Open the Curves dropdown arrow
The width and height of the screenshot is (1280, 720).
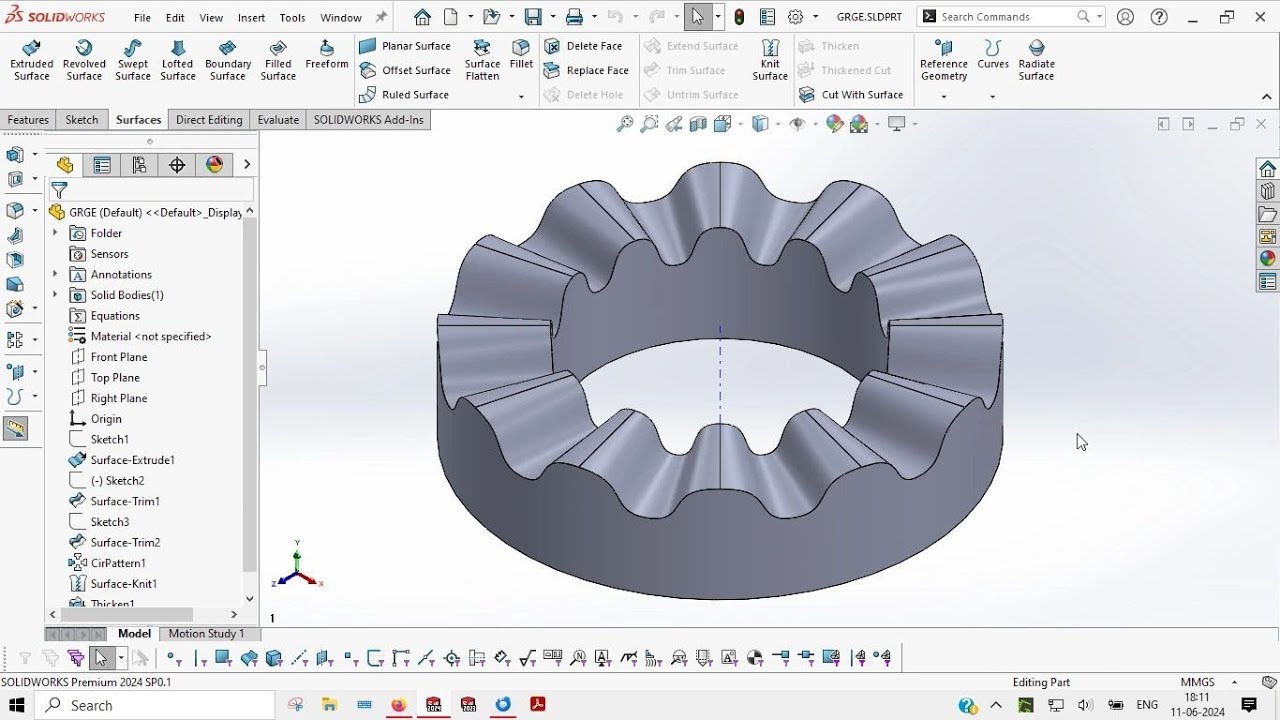[x=992, y=97]
